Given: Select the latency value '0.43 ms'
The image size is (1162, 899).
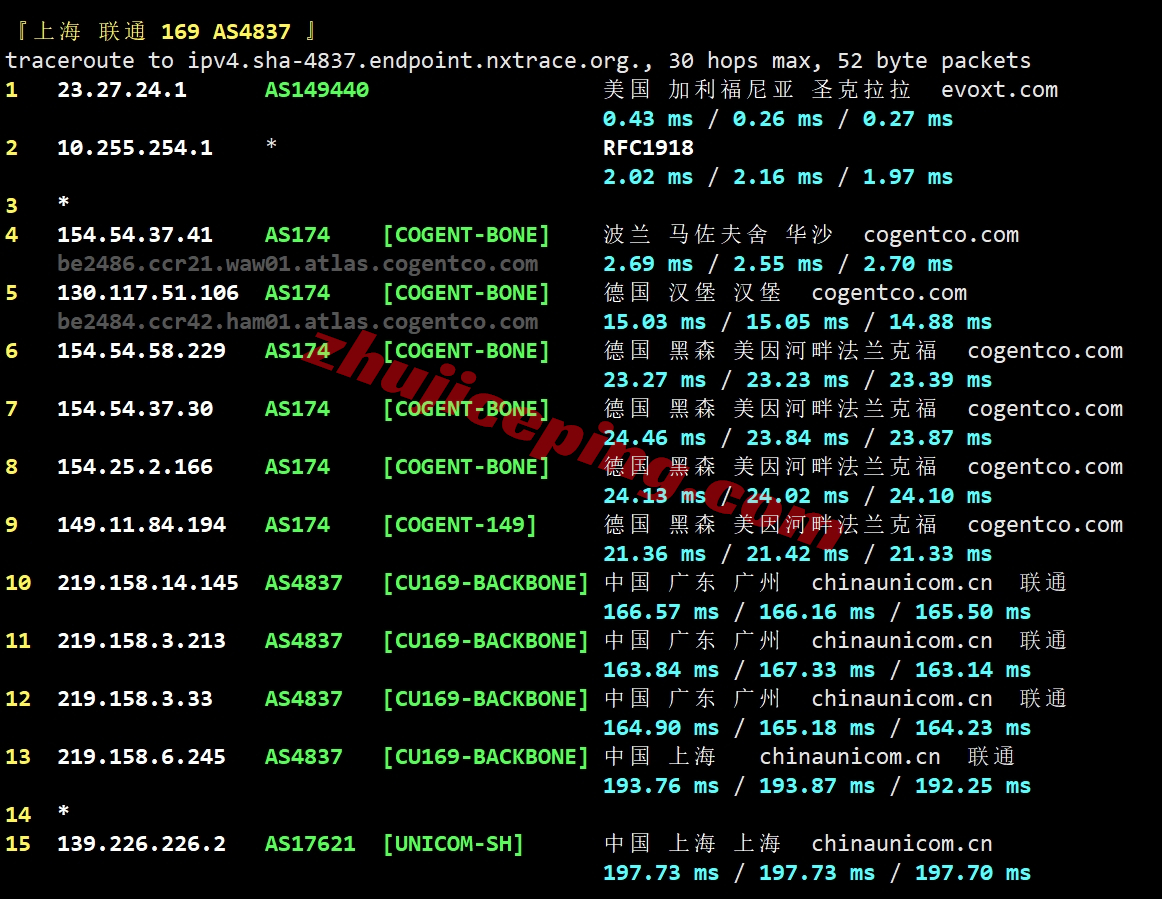Looking at the screenshot, I should [648, 119].
